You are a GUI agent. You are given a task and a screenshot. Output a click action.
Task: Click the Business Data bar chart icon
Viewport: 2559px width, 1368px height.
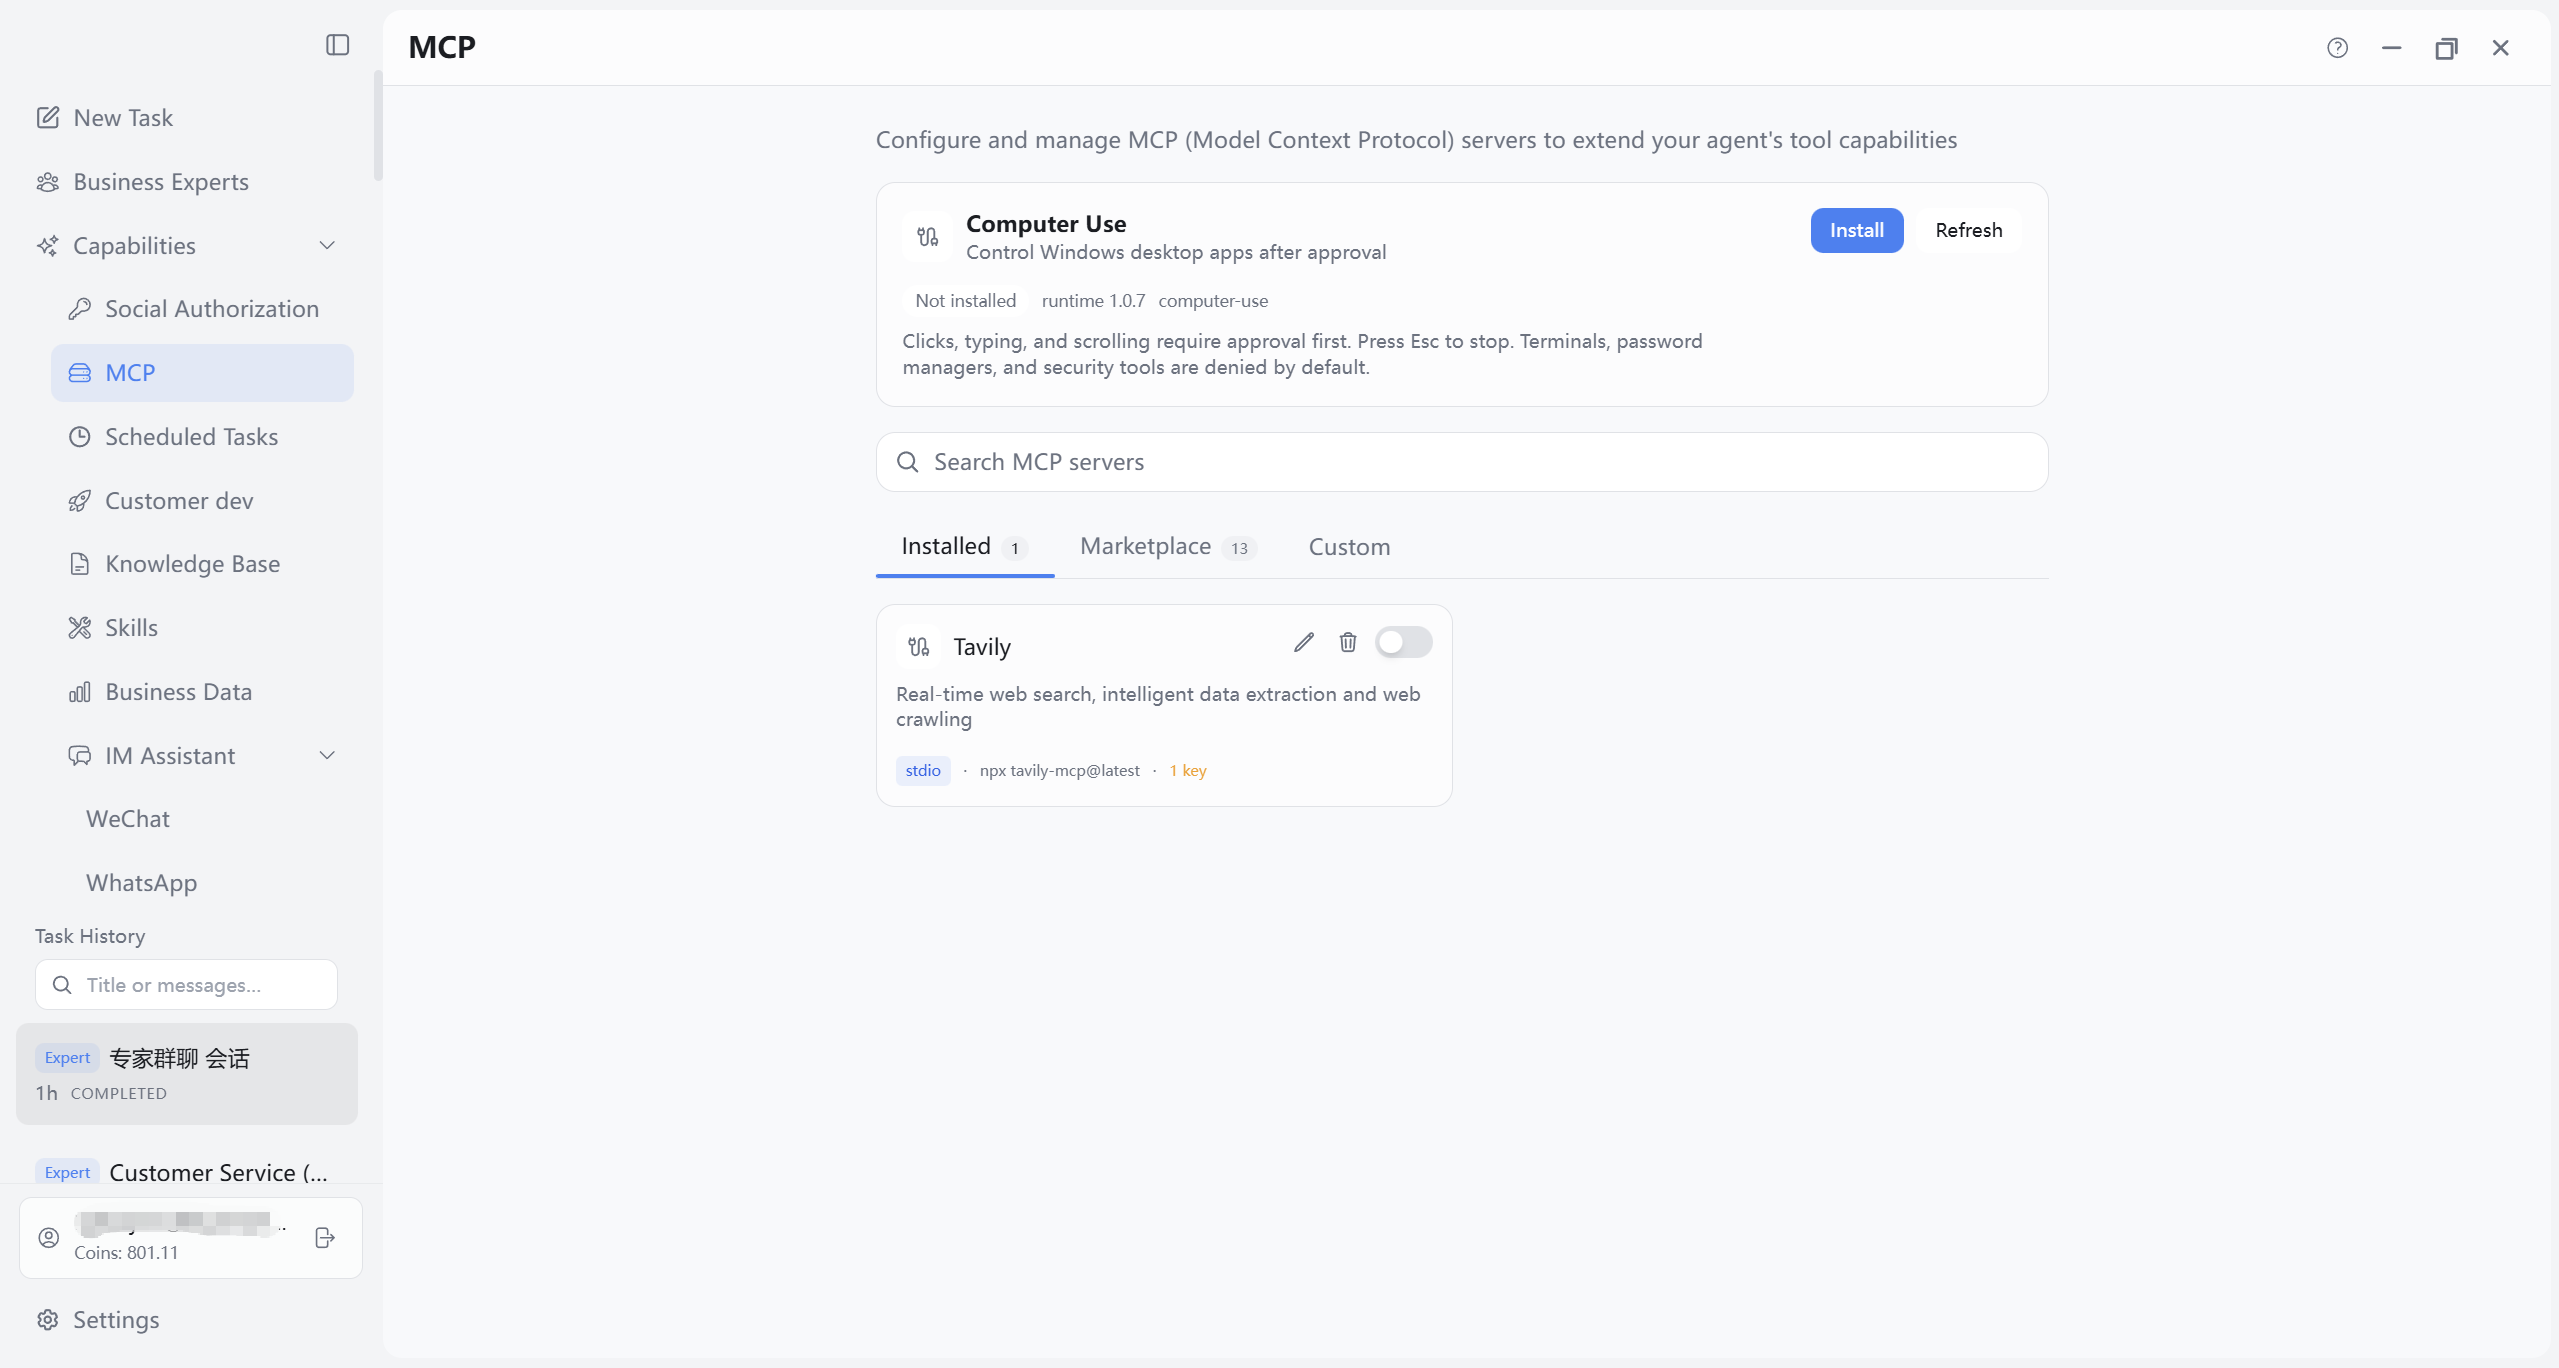tap(80, 692)
